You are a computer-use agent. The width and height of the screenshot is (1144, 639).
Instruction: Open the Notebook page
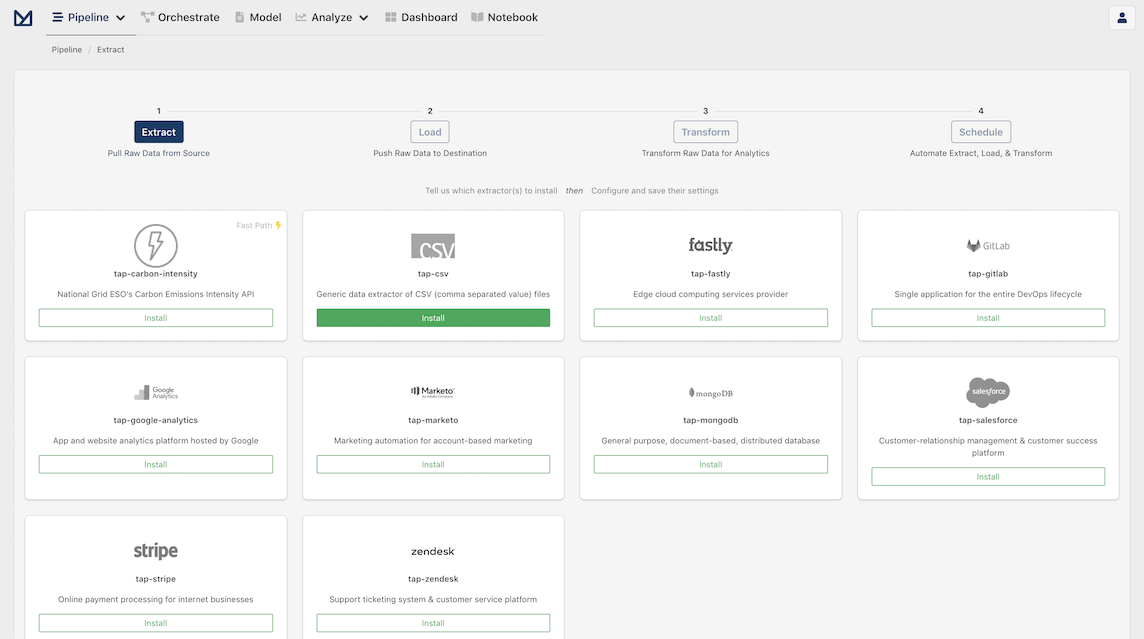pyautogui.click(x=504, y=18)
